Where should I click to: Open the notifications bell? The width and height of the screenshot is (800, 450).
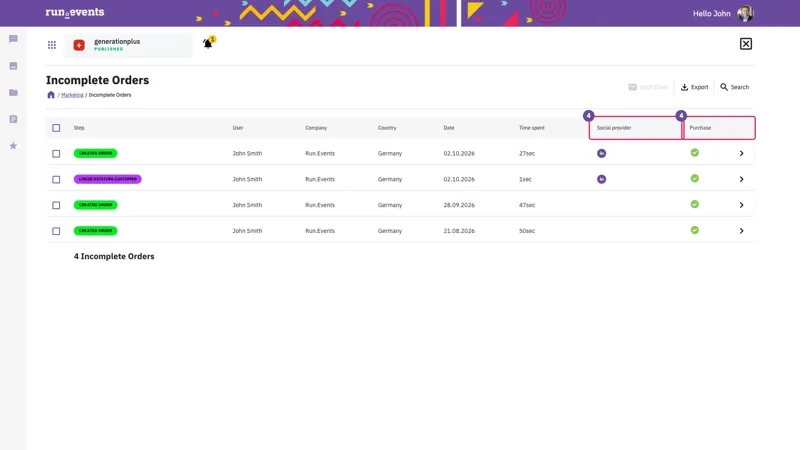[x=208, y=43]
